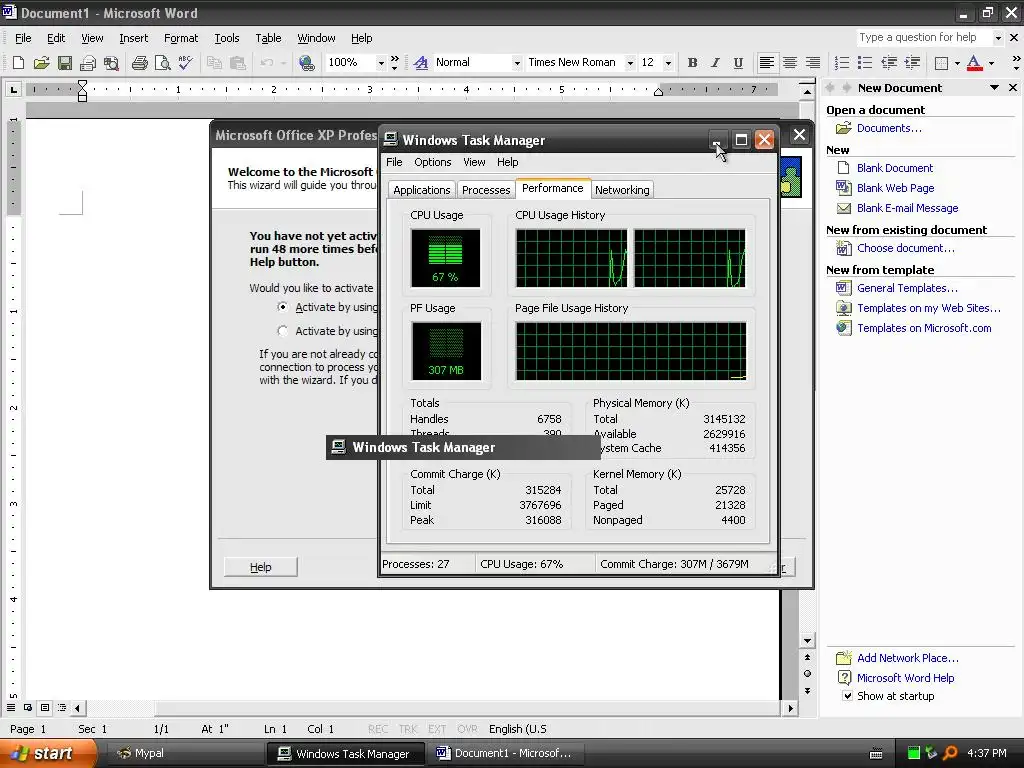Click the Bullets list icon
The image size is (1024, 768).
[x=865, y=63]
